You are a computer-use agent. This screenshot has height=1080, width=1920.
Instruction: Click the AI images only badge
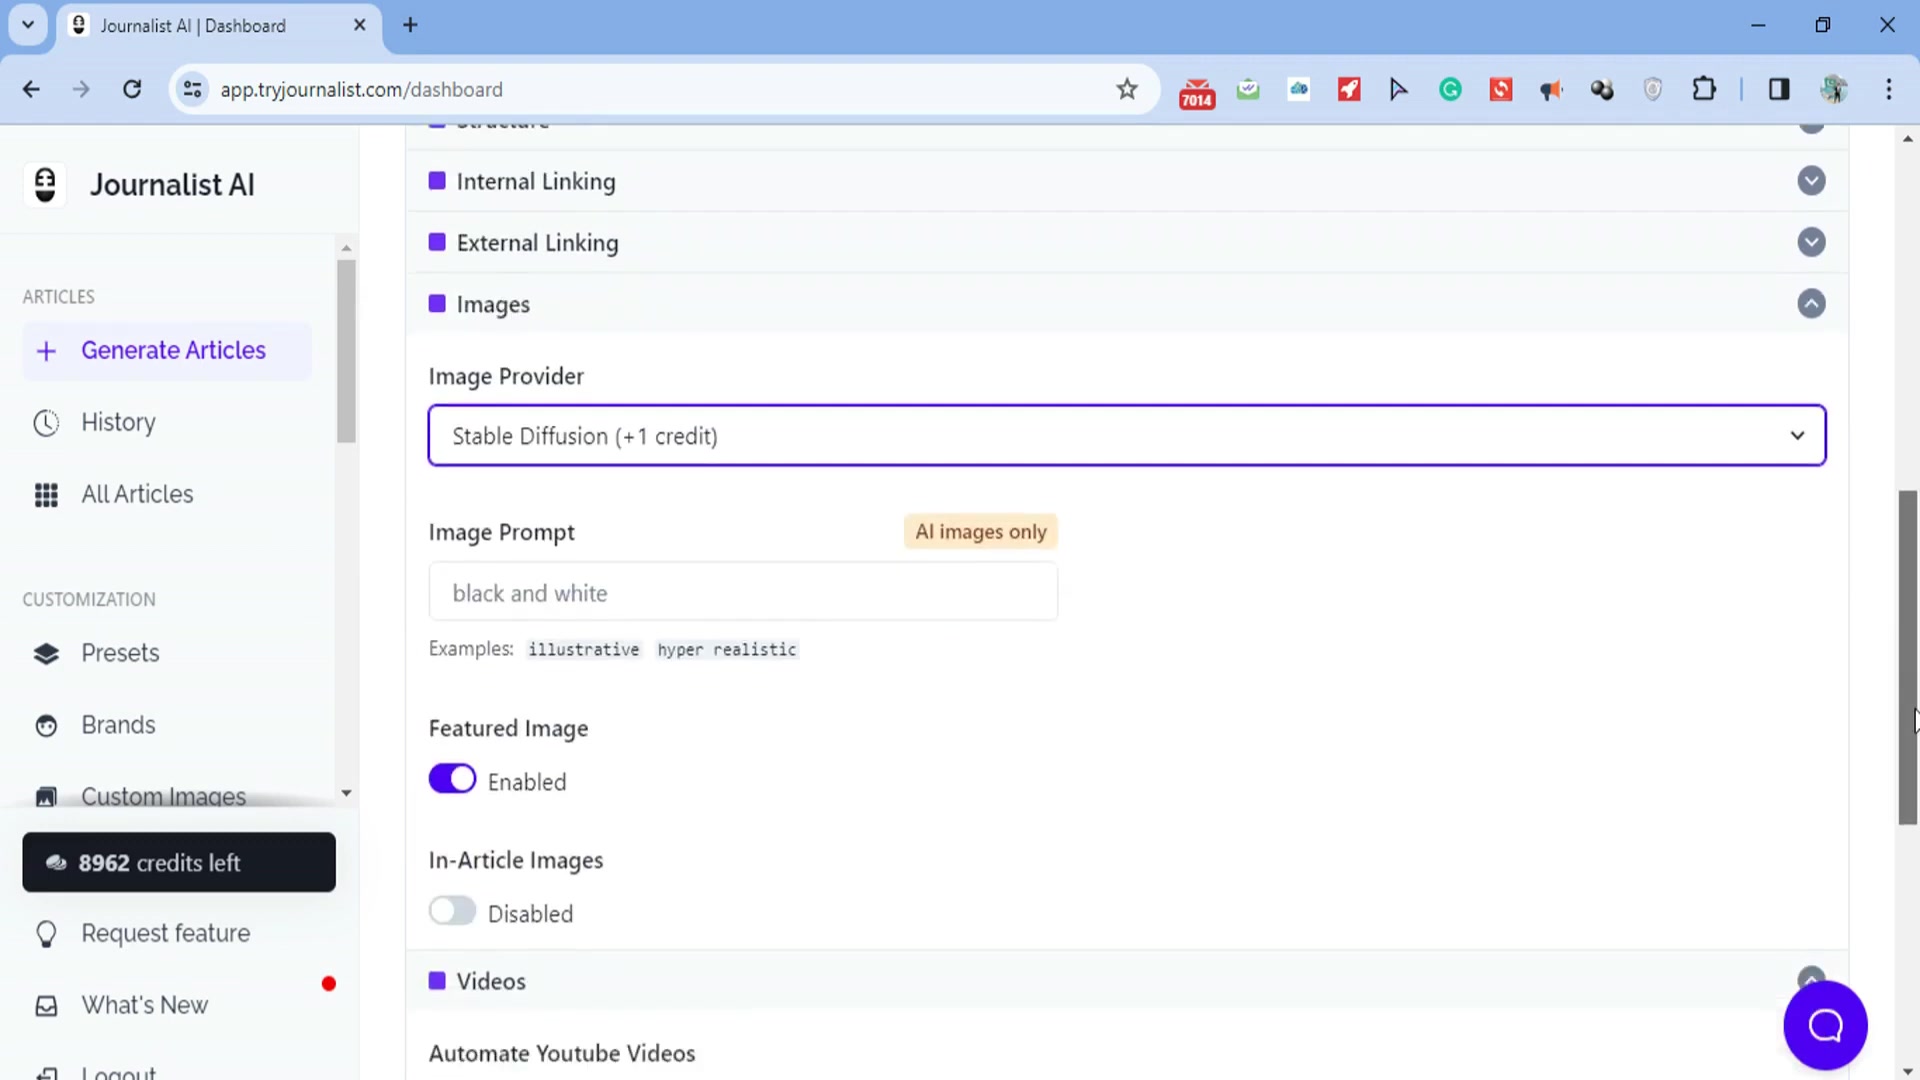(980, 532)
